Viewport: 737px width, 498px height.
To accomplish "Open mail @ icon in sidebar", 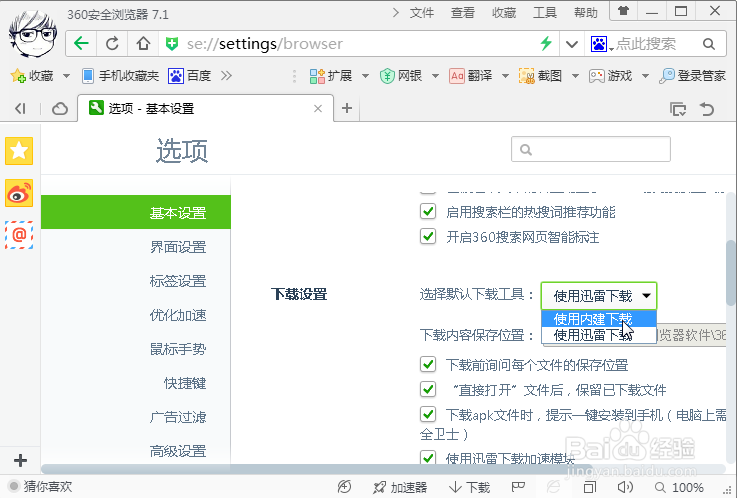I will pyautogui.click(x=19, y=235).
